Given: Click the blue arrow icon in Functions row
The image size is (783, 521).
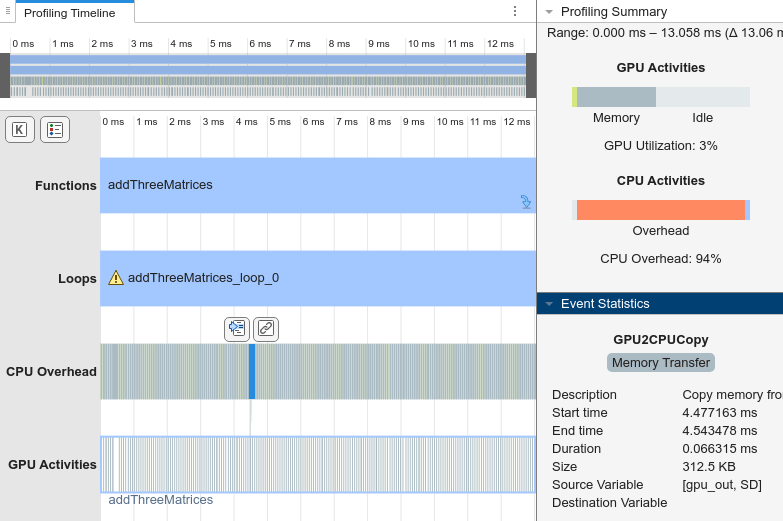Looking at the screenshot, I should [x=526, y=202].
